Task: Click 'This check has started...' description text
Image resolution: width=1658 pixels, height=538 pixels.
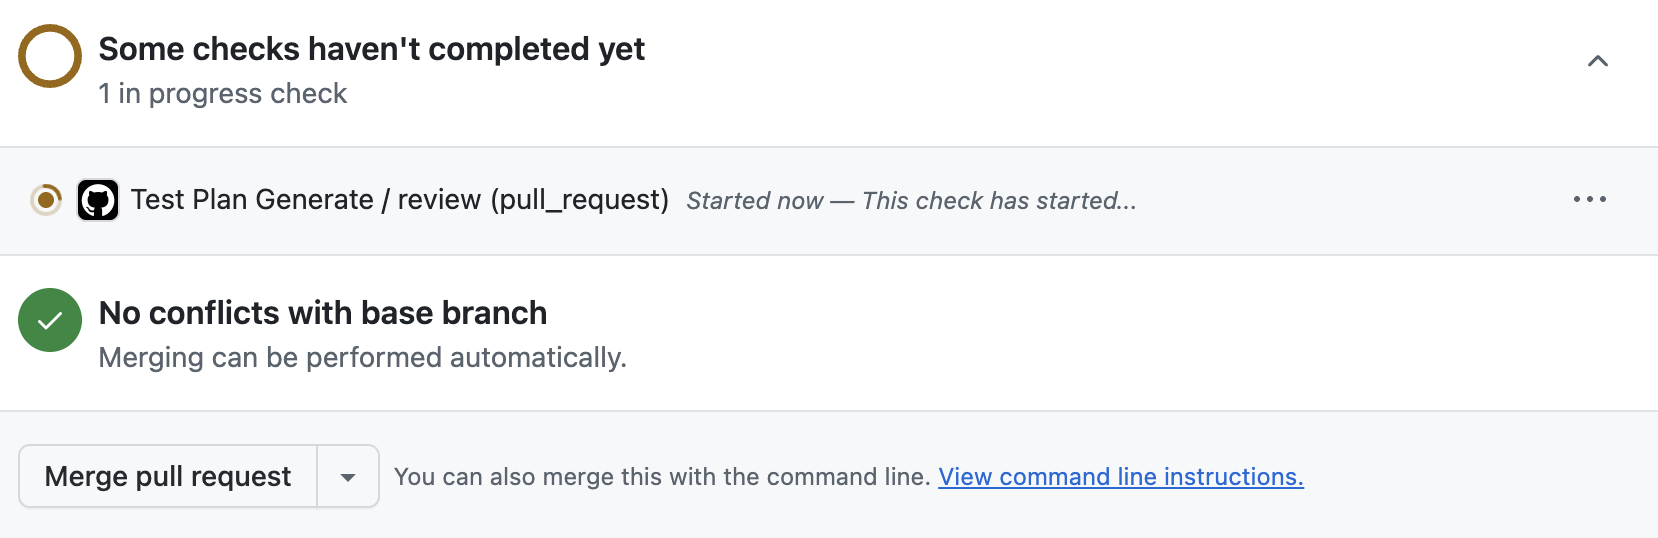Action: click(x=998, y=201)
